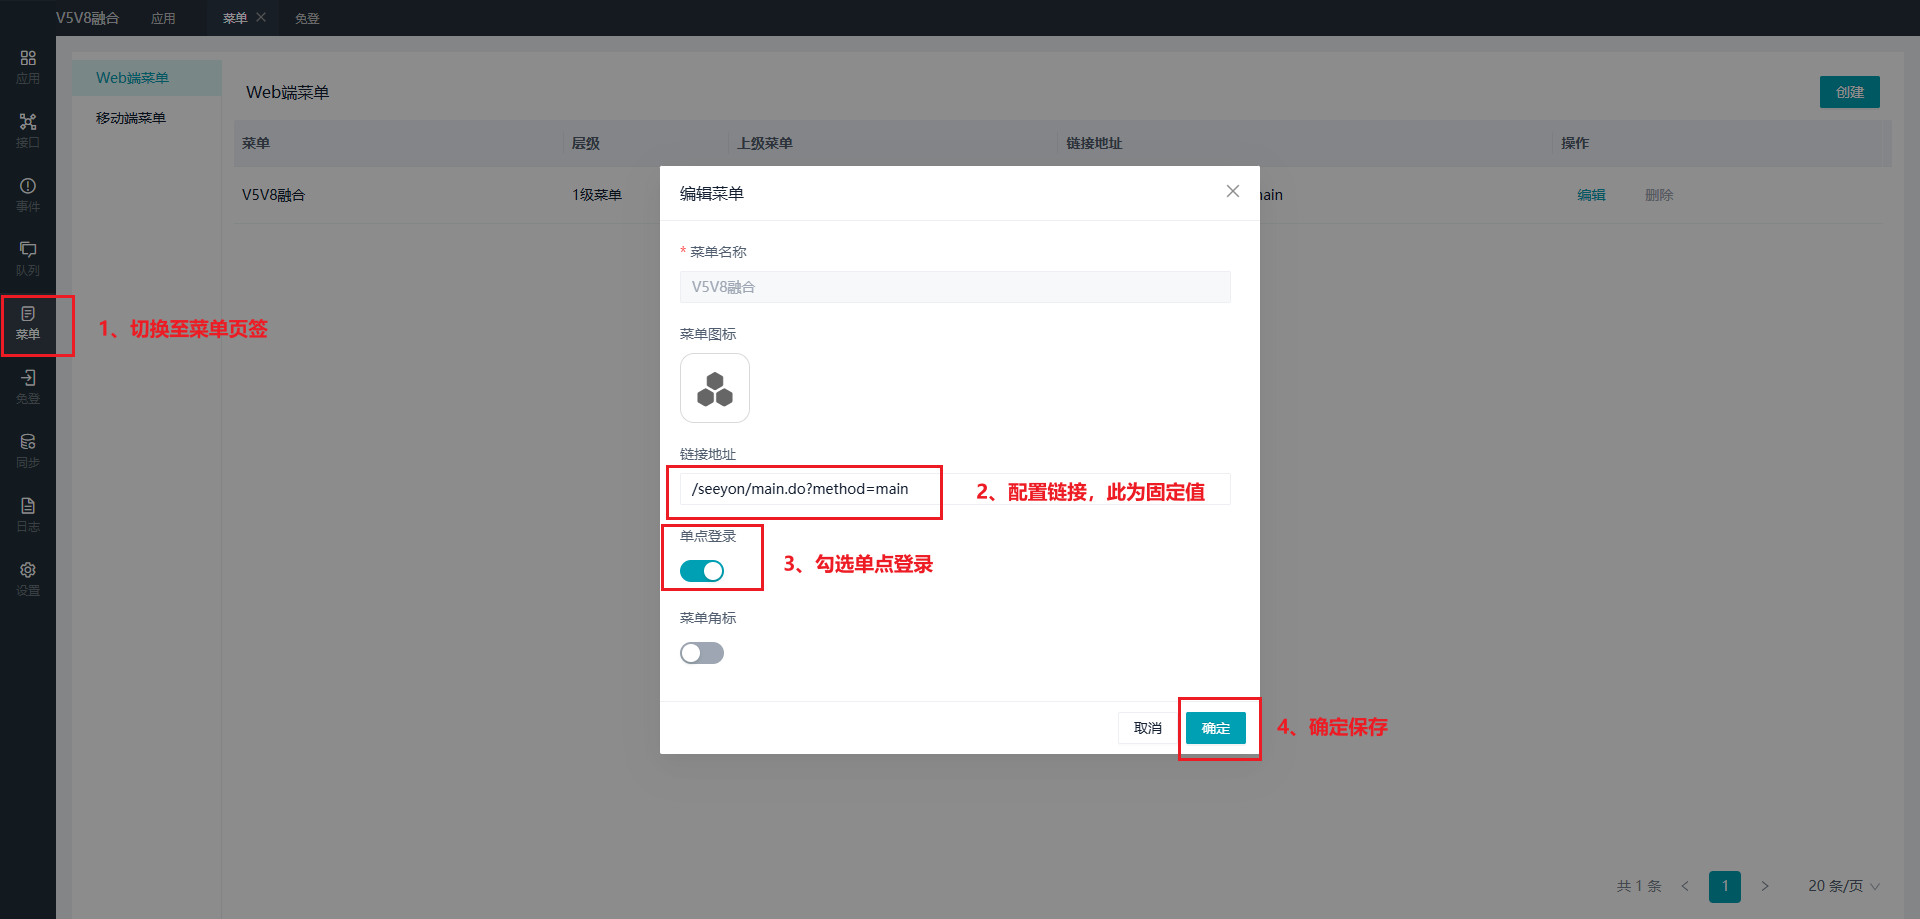Go to the previous page arrow
The height and width of the screenshot is (919, 1920).
pos(1685,886)
